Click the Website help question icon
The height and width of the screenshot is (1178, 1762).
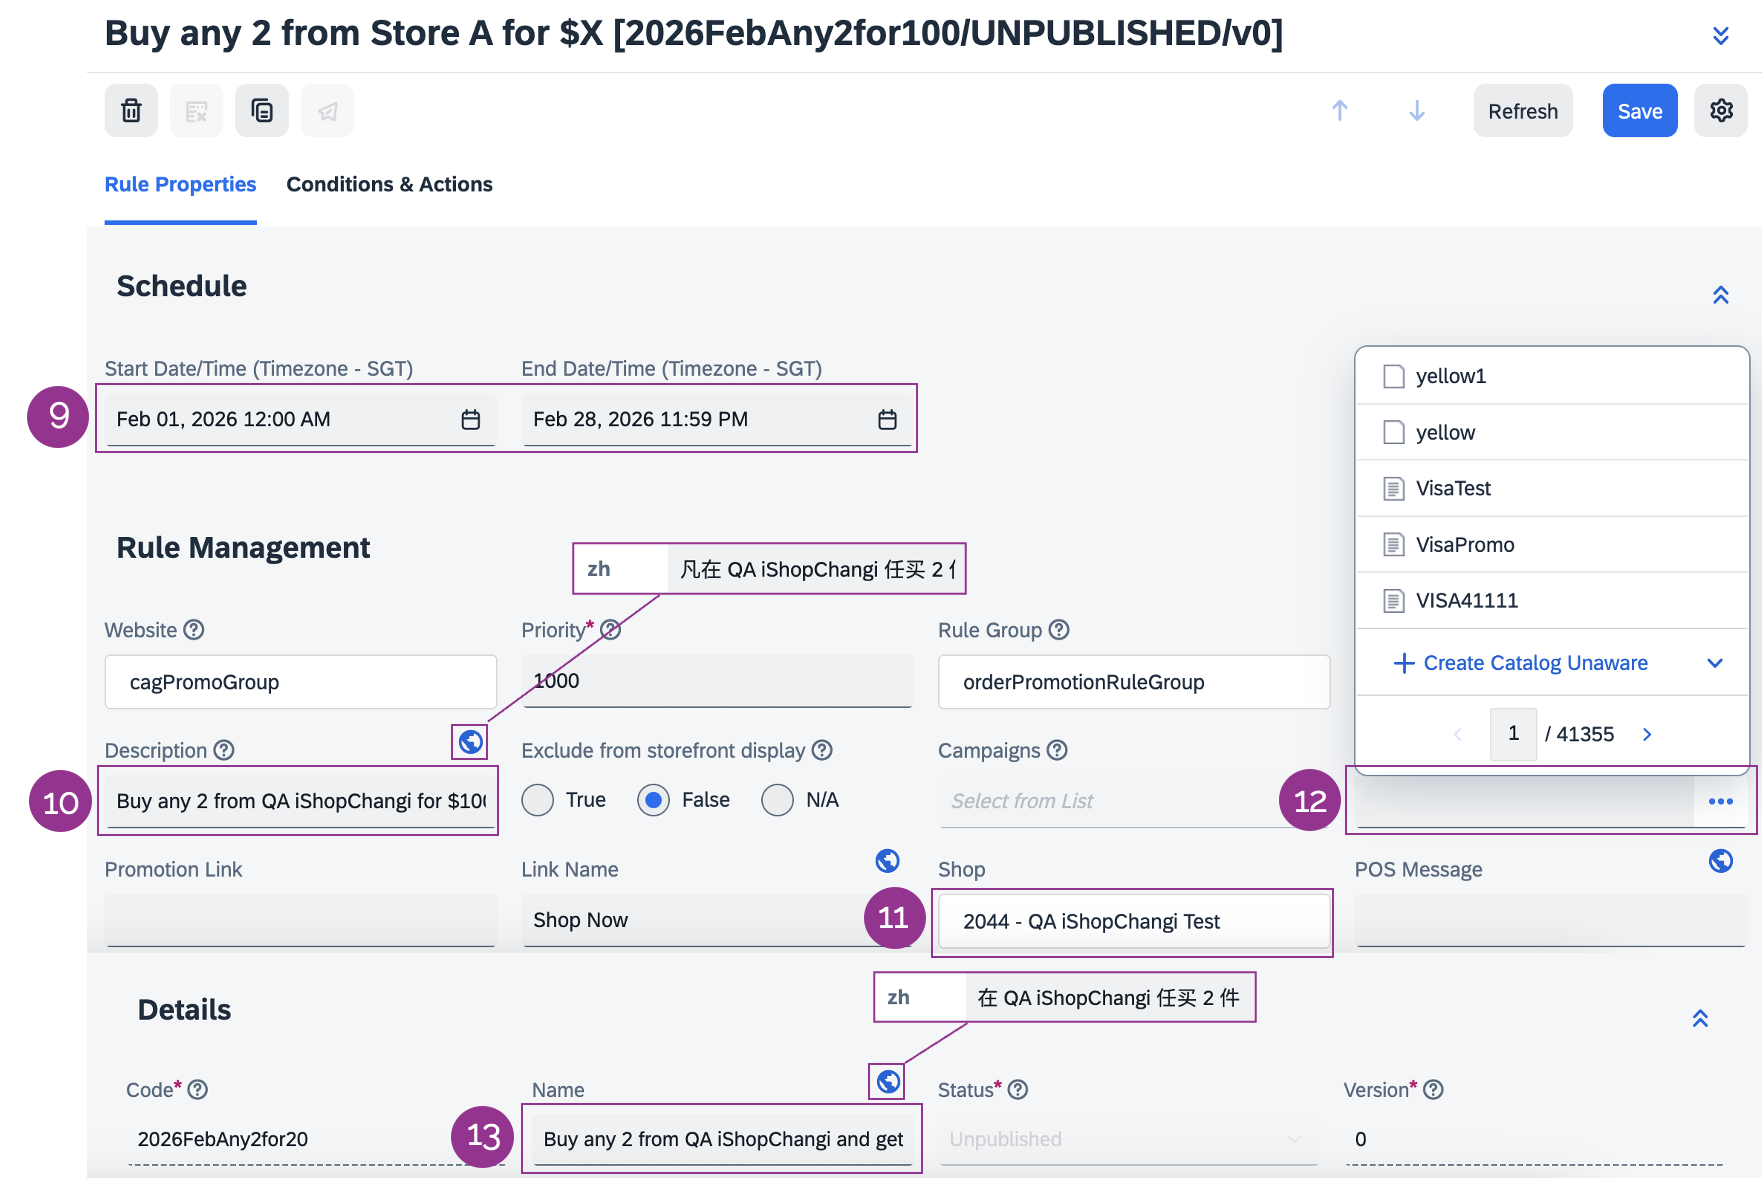(x=194, y=630)
